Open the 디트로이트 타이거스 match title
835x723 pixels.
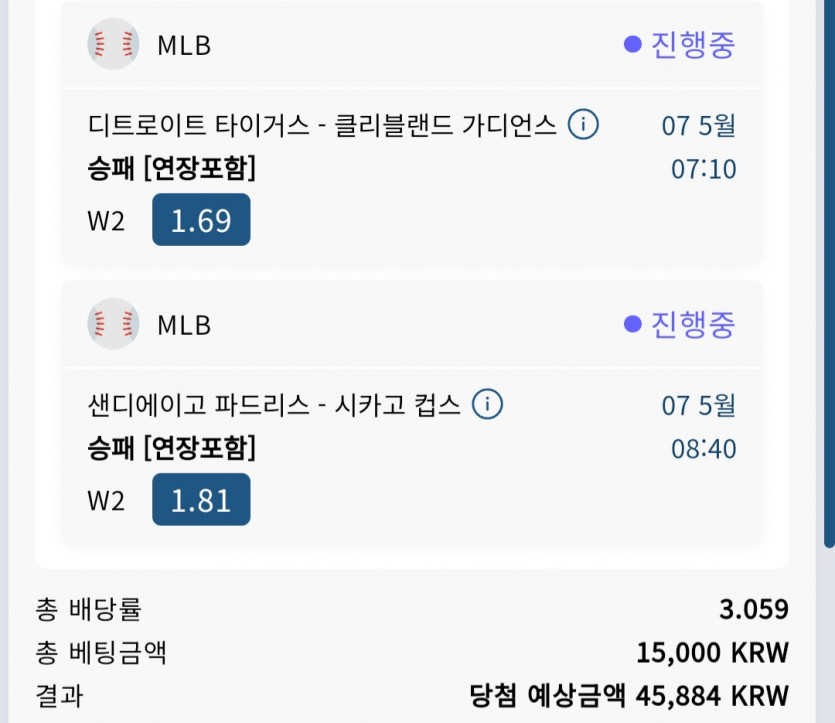(x=322, y=126)
